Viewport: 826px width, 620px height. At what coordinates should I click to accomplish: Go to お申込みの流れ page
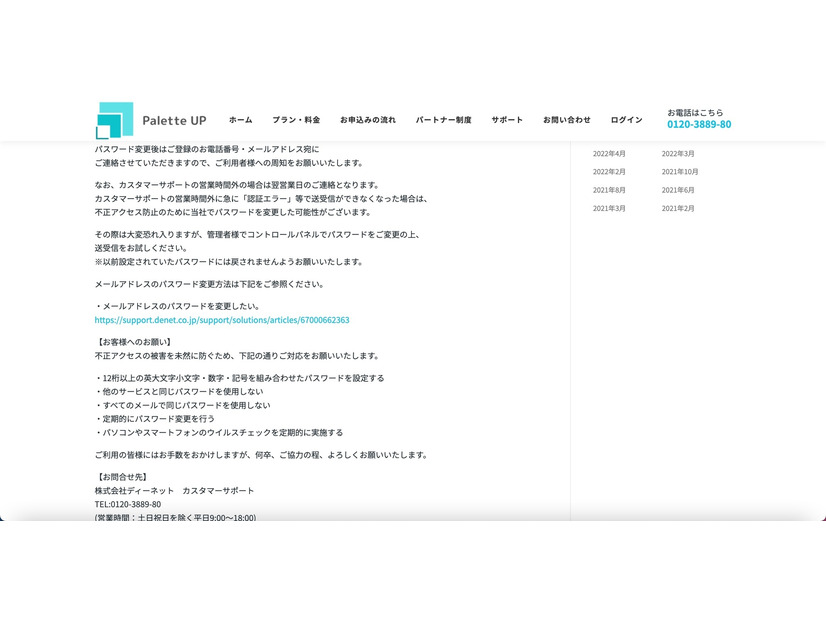[368, 120]
